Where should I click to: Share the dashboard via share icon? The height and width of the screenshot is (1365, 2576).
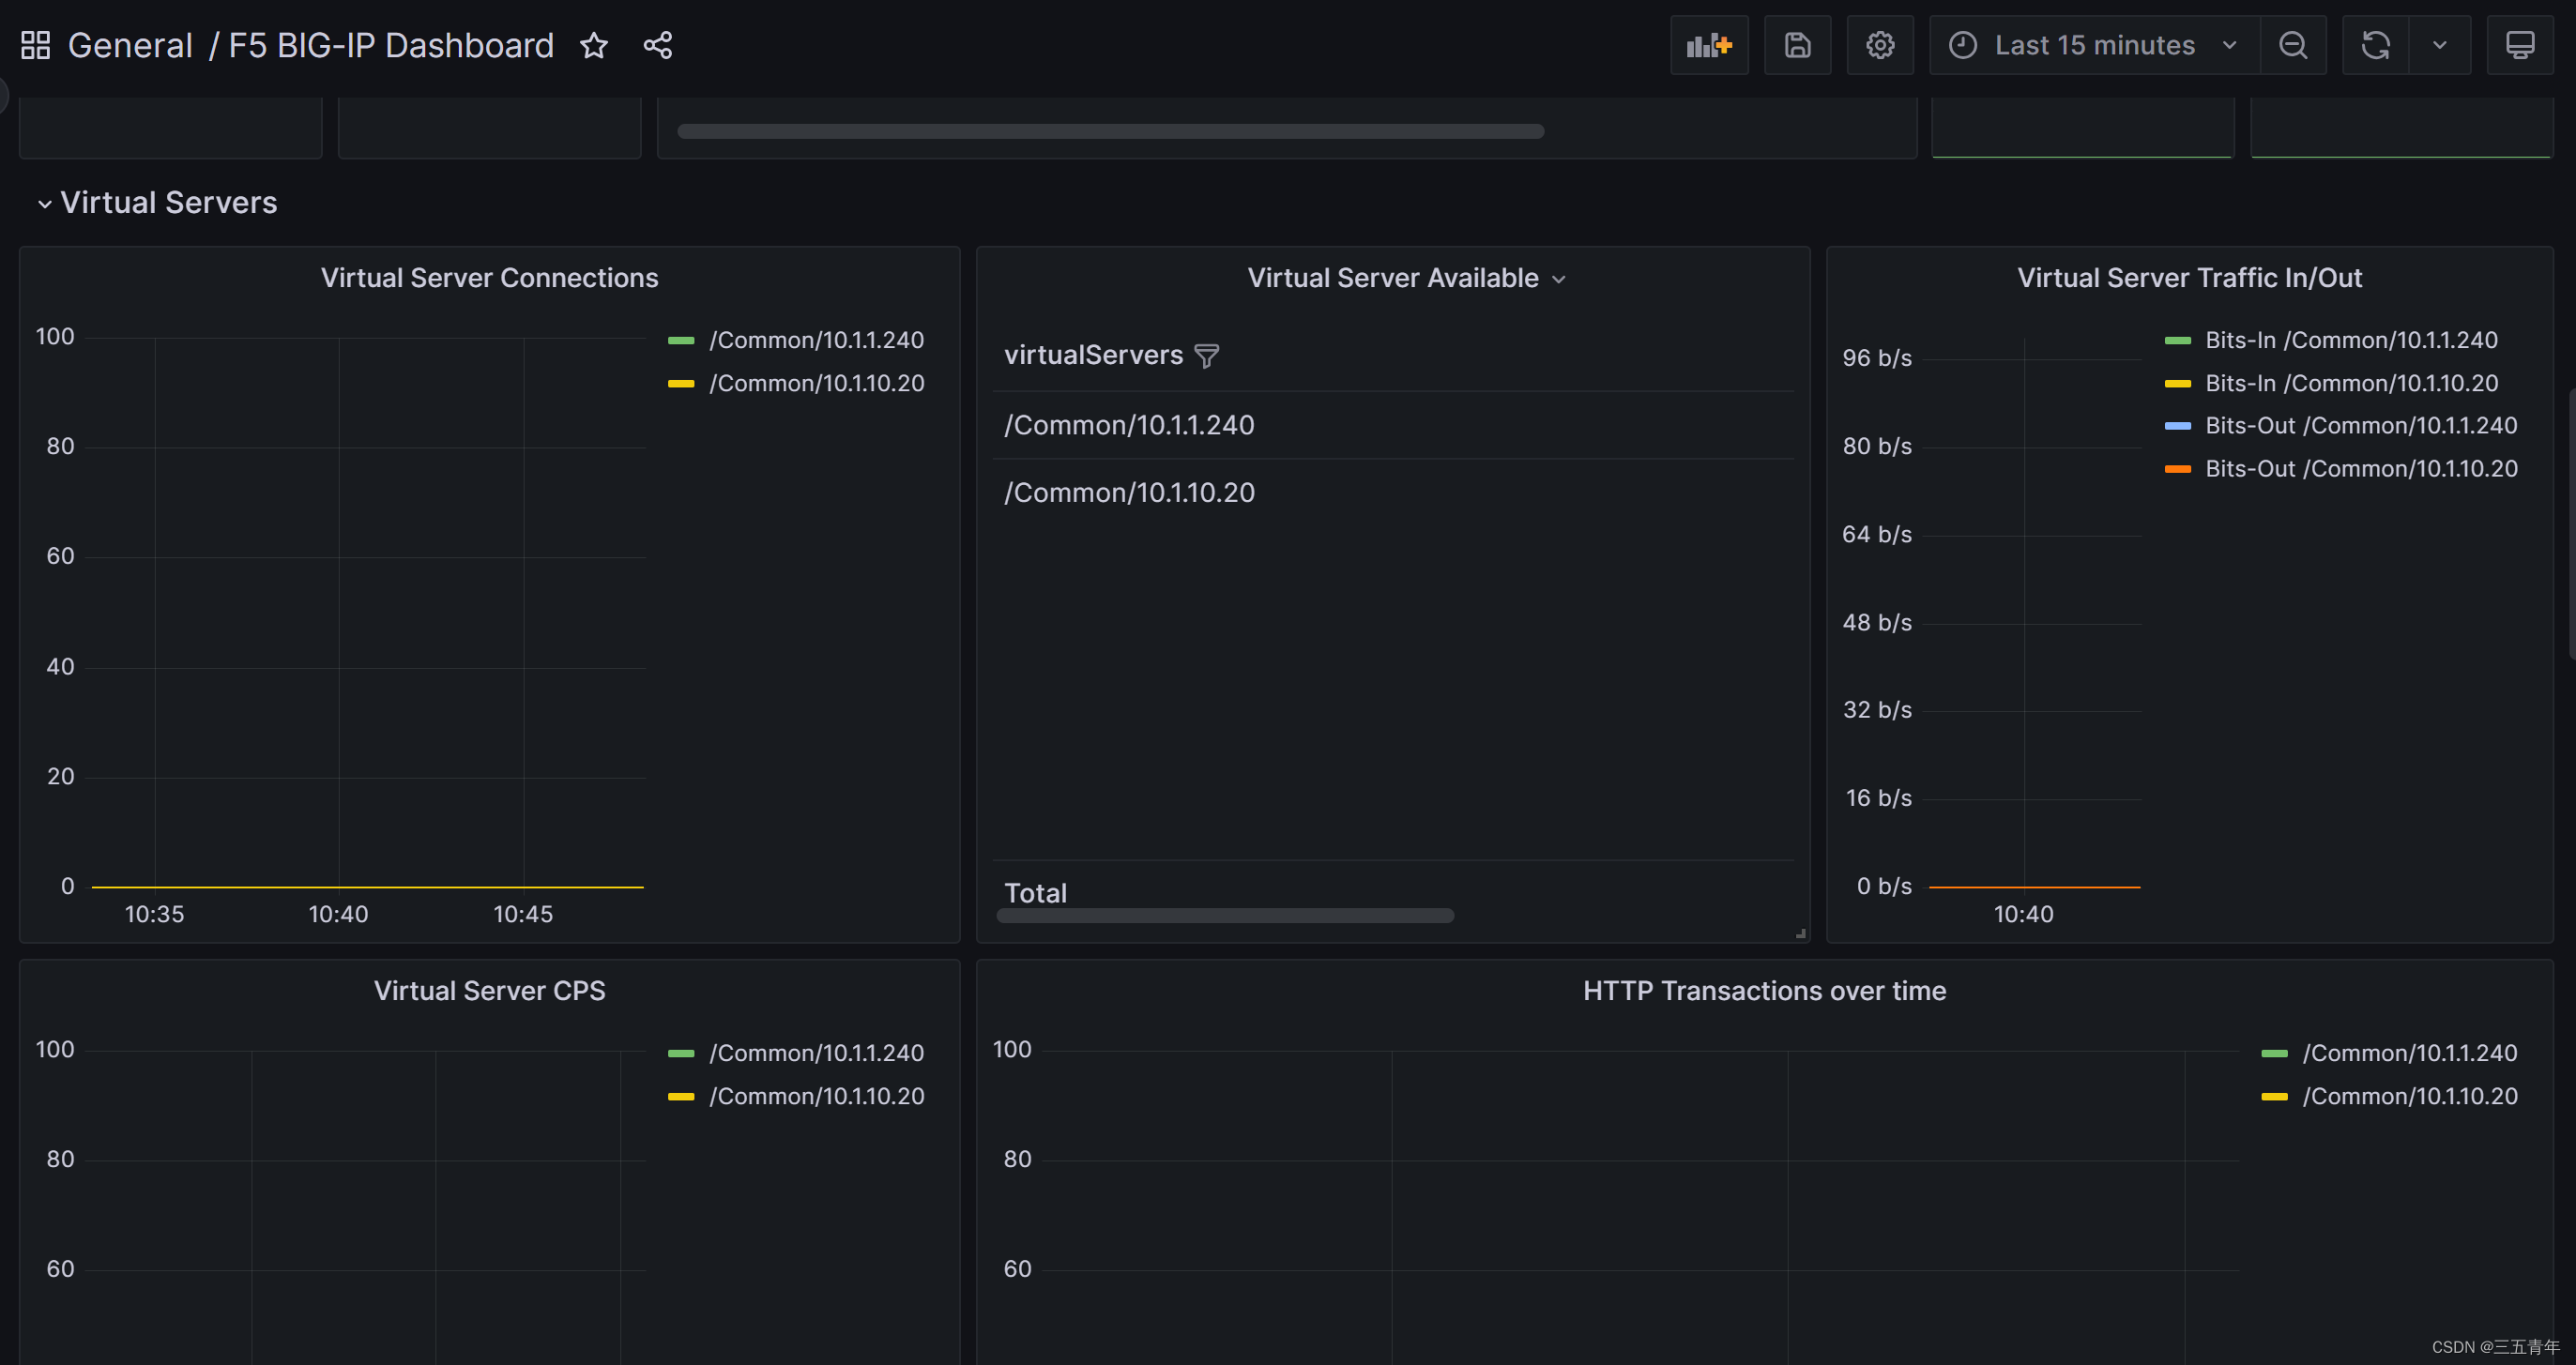coord(658,45)
